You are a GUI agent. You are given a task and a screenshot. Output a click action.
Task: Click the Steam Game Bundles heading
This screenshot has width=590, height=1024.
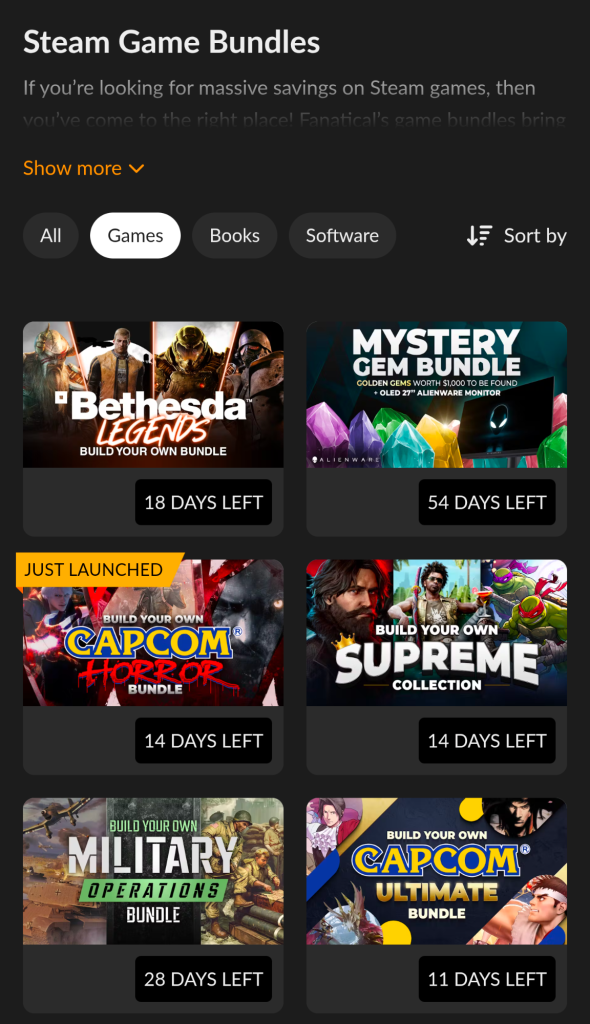172,42
